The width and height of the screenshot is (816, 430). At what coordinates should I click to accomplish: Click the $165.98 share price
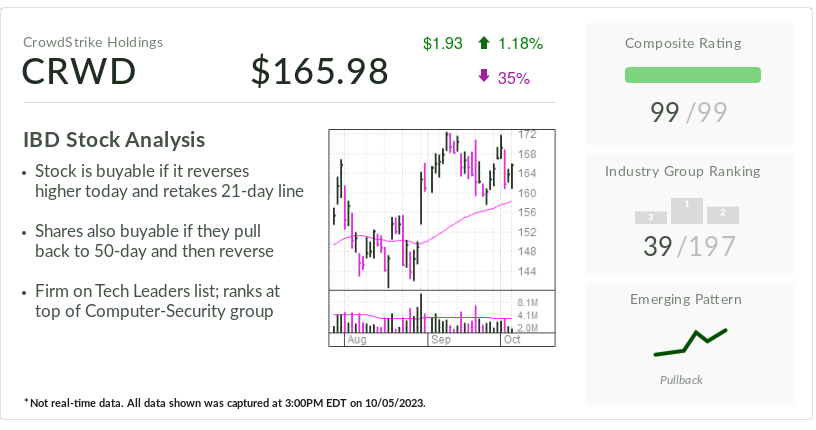[x=319, y=72]
